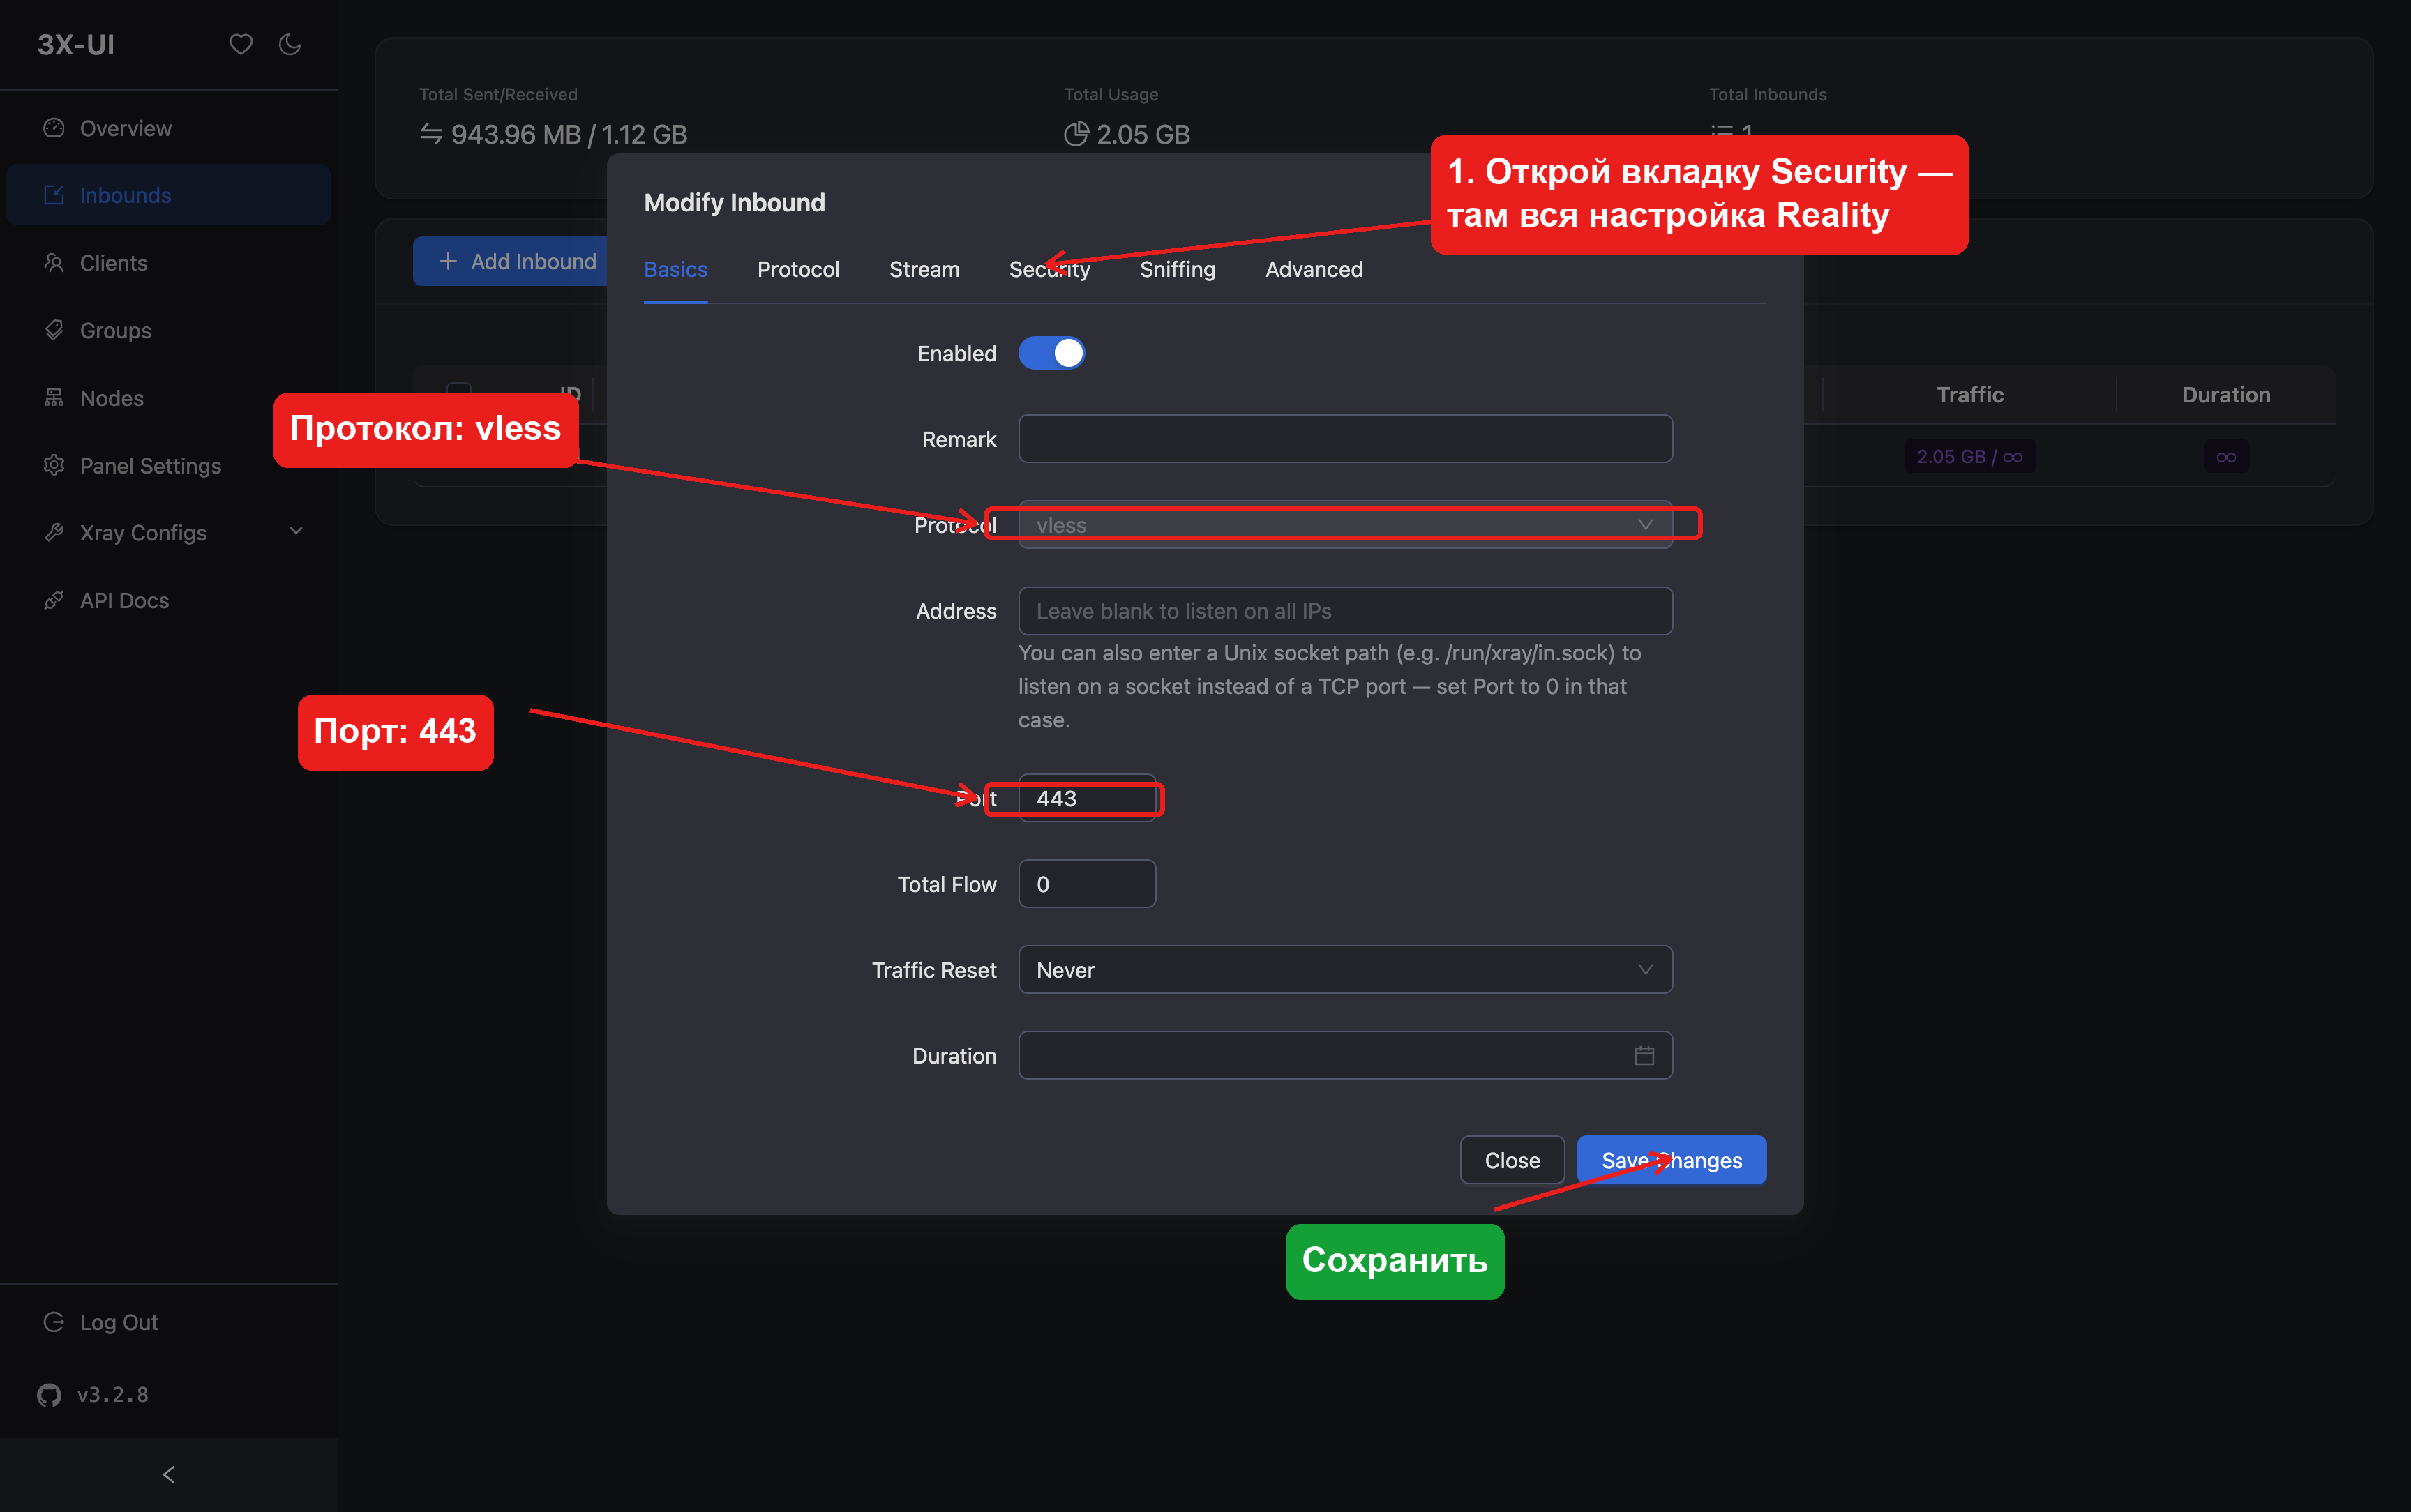Image resolution: width=2411 pixels, height=1512 pixels.
Task: Click the Add Inbound button
Action: (511, 261)
